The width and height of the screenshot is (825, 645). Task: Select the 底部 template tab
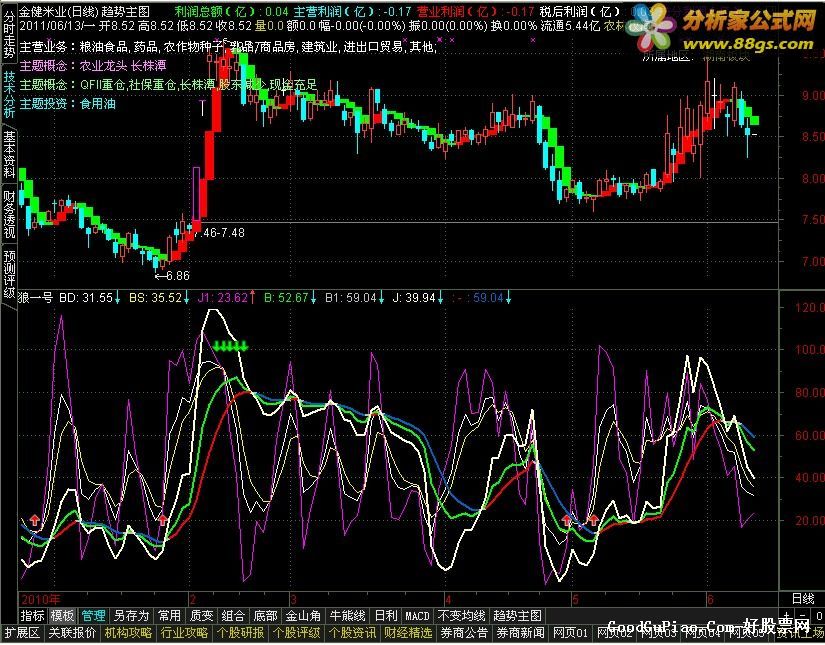[x=265, y=616]
